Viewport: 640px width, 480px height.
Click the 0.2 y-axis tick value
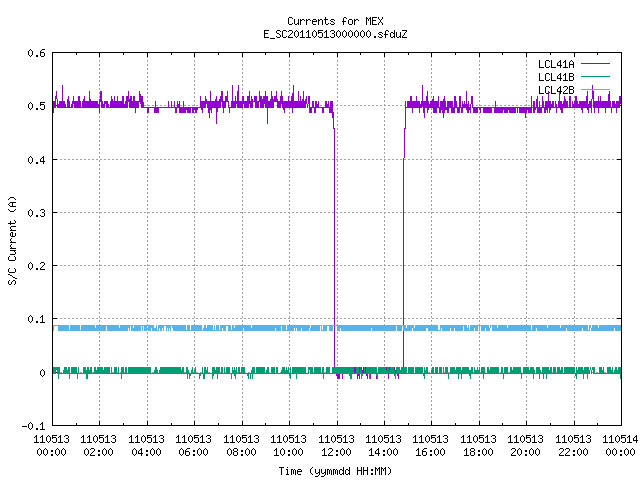[36, 266]
